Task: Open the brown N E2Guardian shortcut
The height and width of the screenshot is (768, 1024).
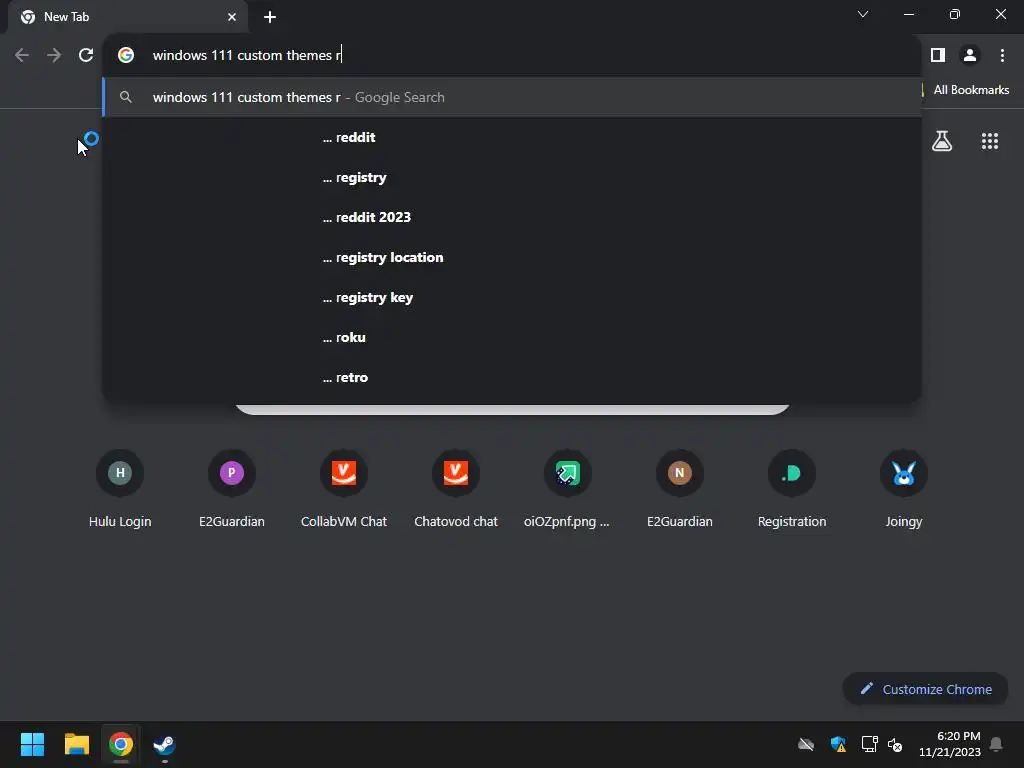Action: pos(680,490)
